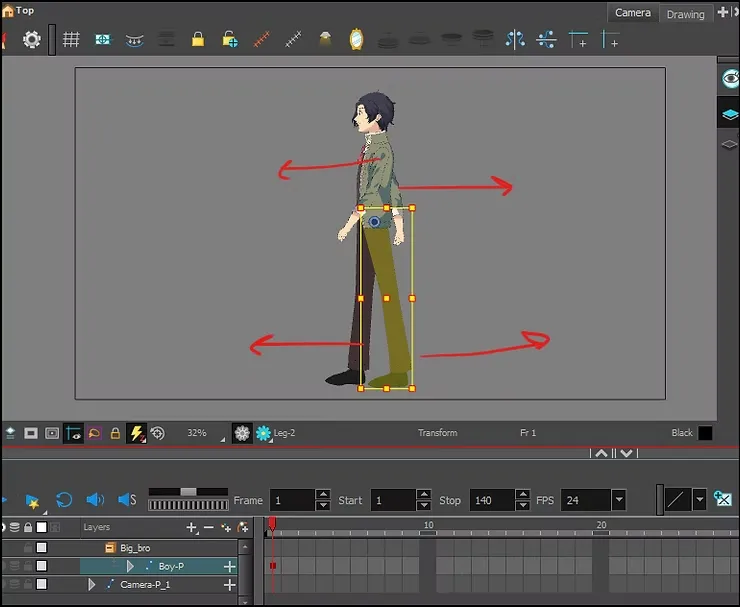
Task: Switch to the Camera tab
Action: tap(632, 13)
